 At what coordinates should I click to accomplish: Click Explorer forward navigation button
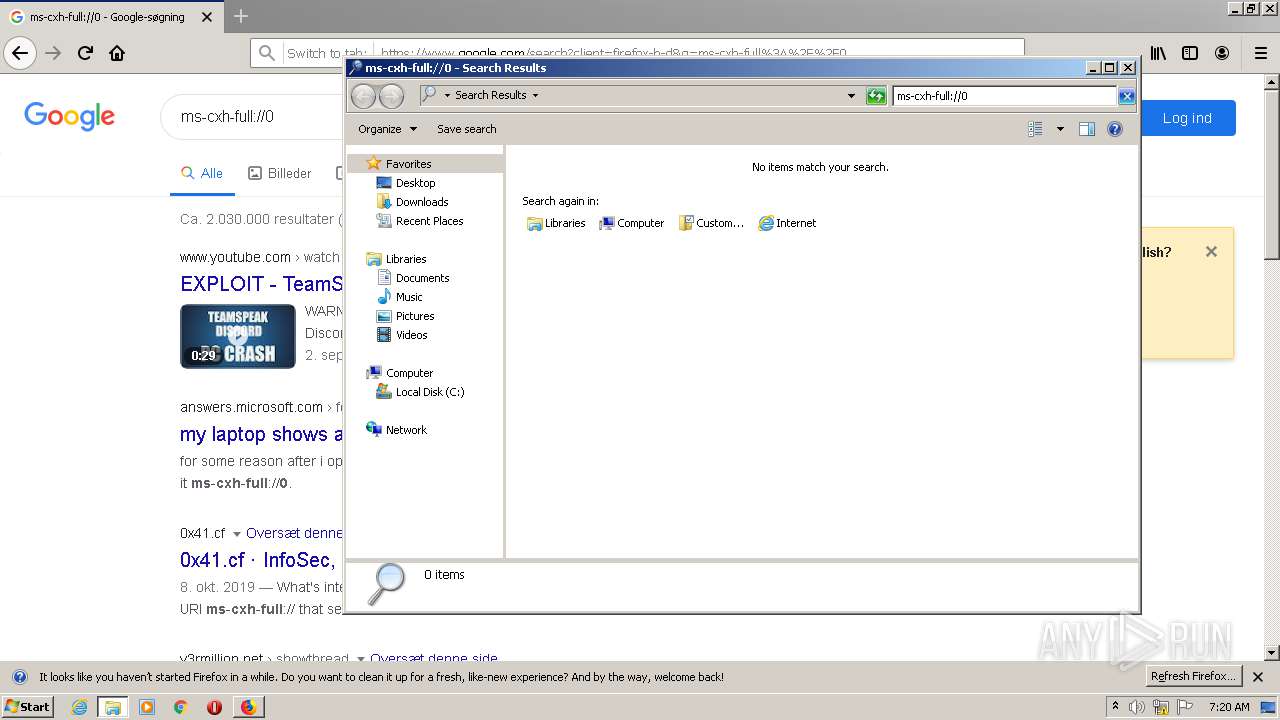(391, 95)
